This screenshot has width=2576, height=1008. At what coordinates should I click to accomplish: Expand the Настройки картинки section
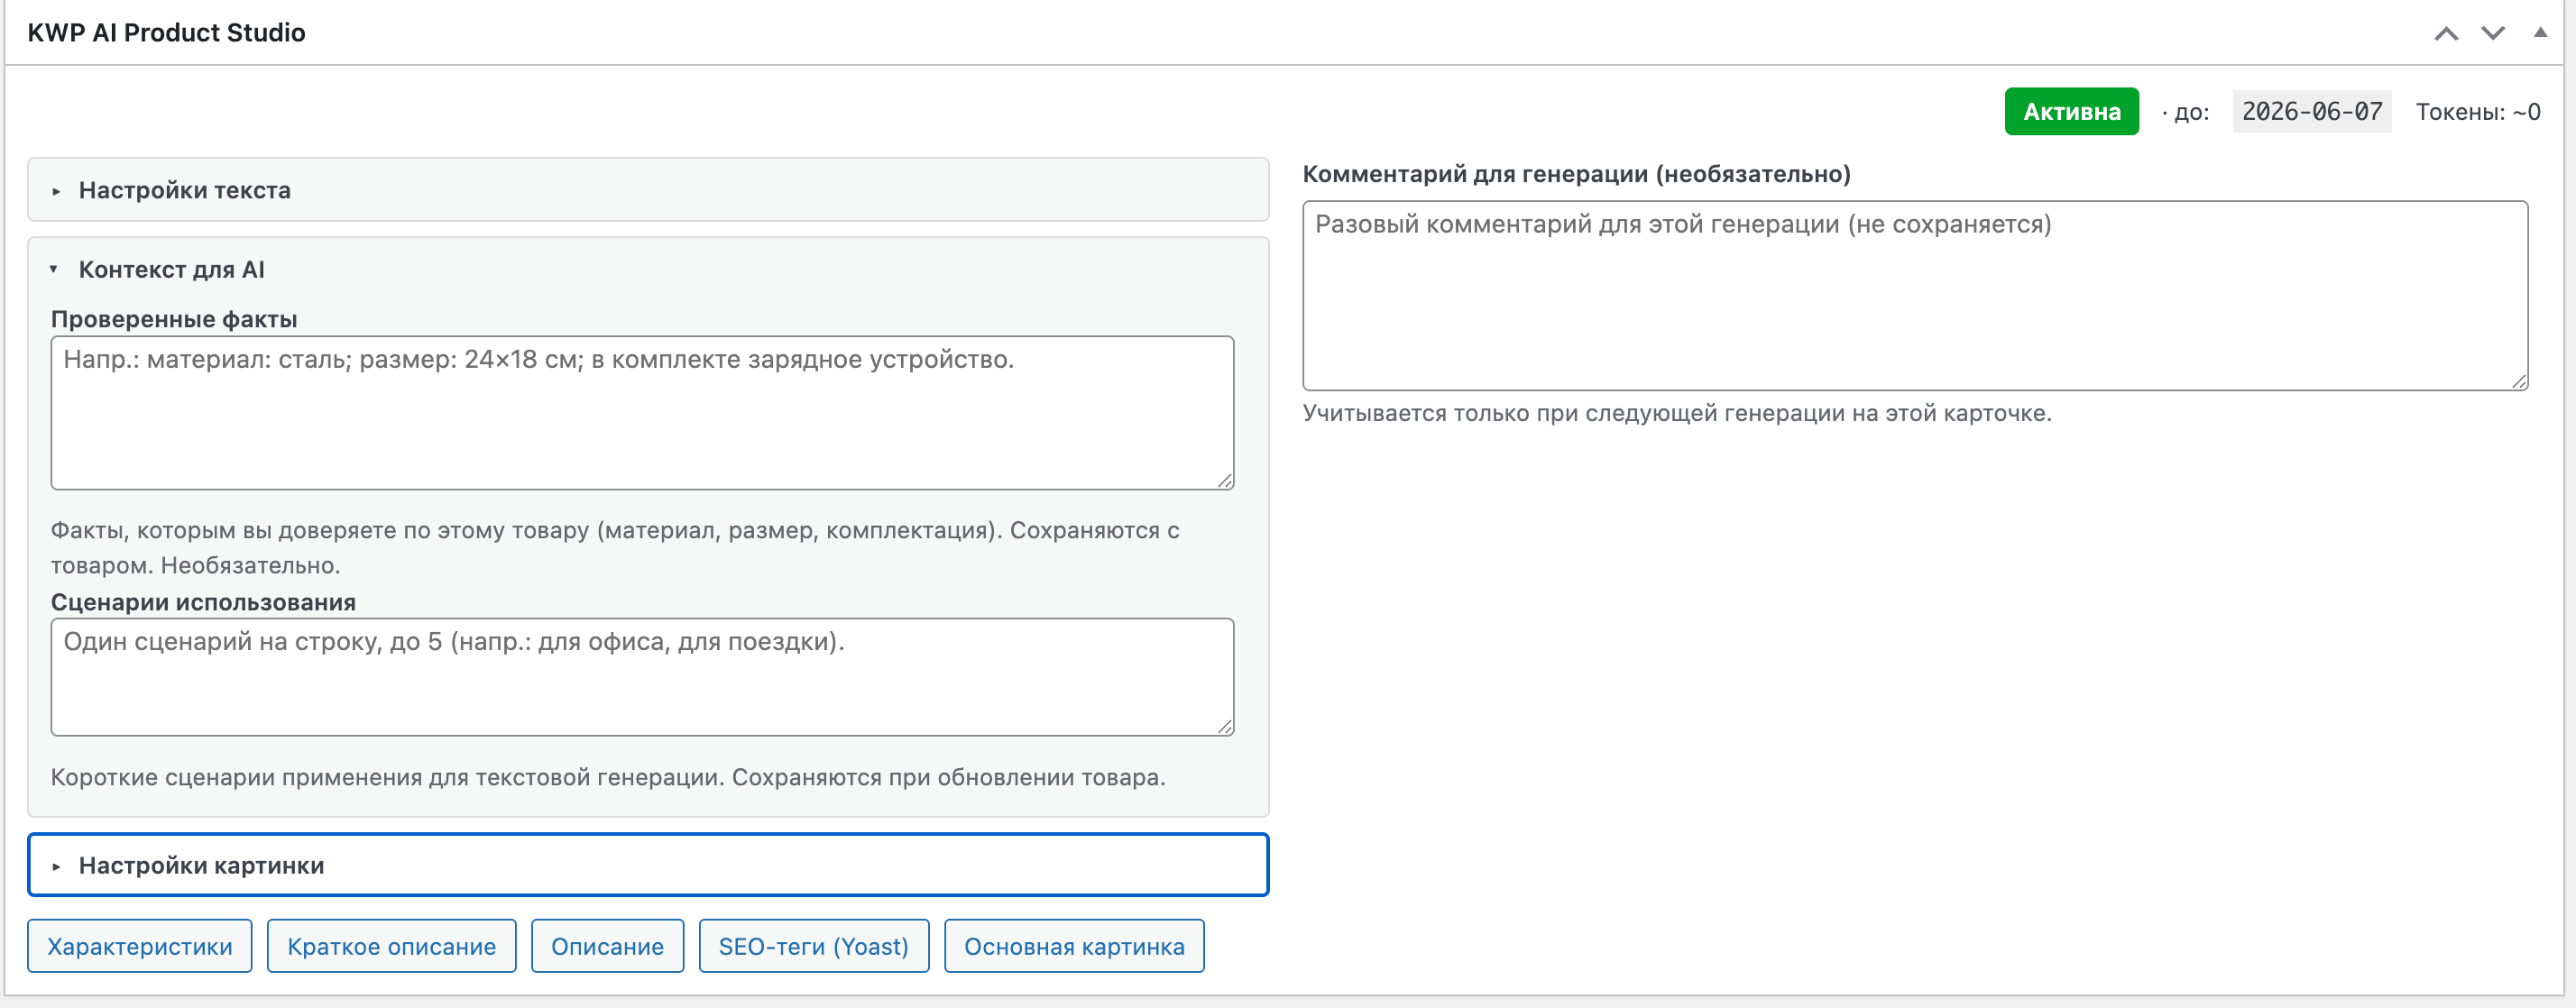coord(648,865)
